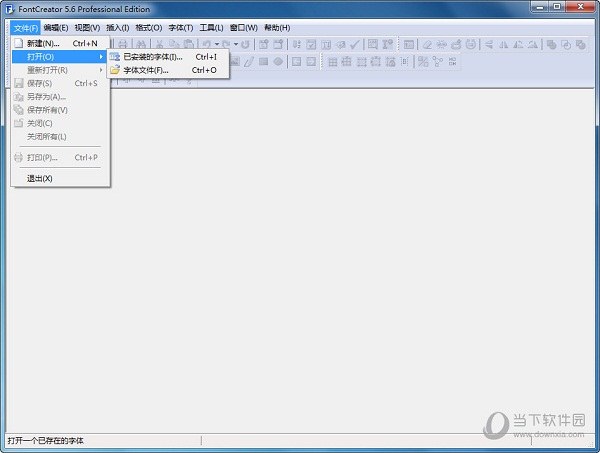Open the 字体(T) menu
Image resolution: width=600 pixels, height=453 pixels.
181,28
